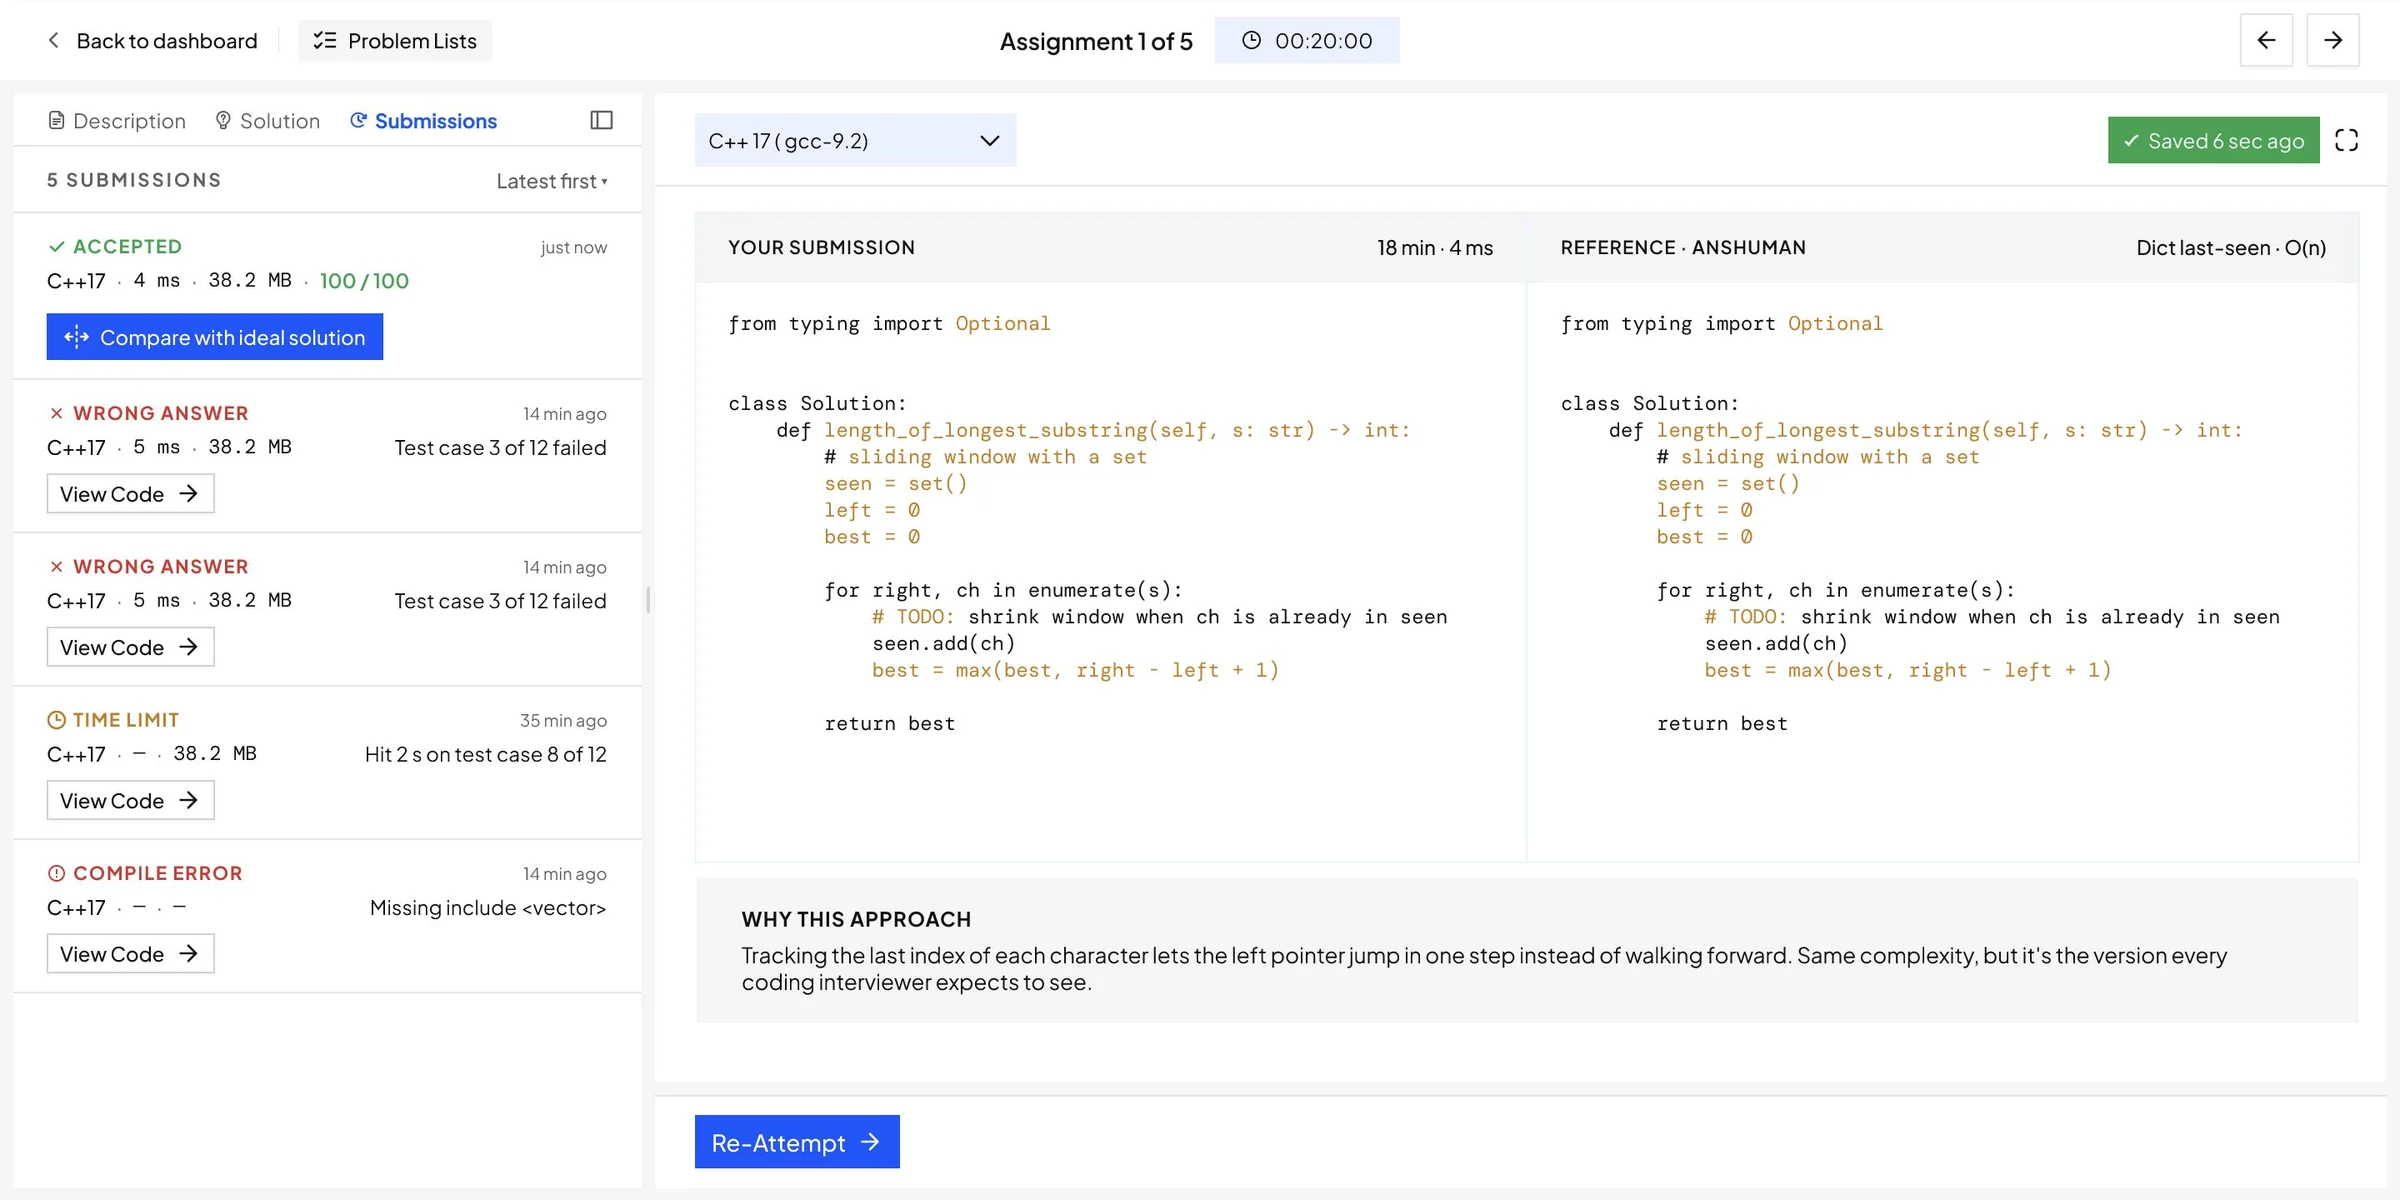Click the 100/100 score text
The height and width of the screenshot is (1200, 2400).
coord(364,281)
